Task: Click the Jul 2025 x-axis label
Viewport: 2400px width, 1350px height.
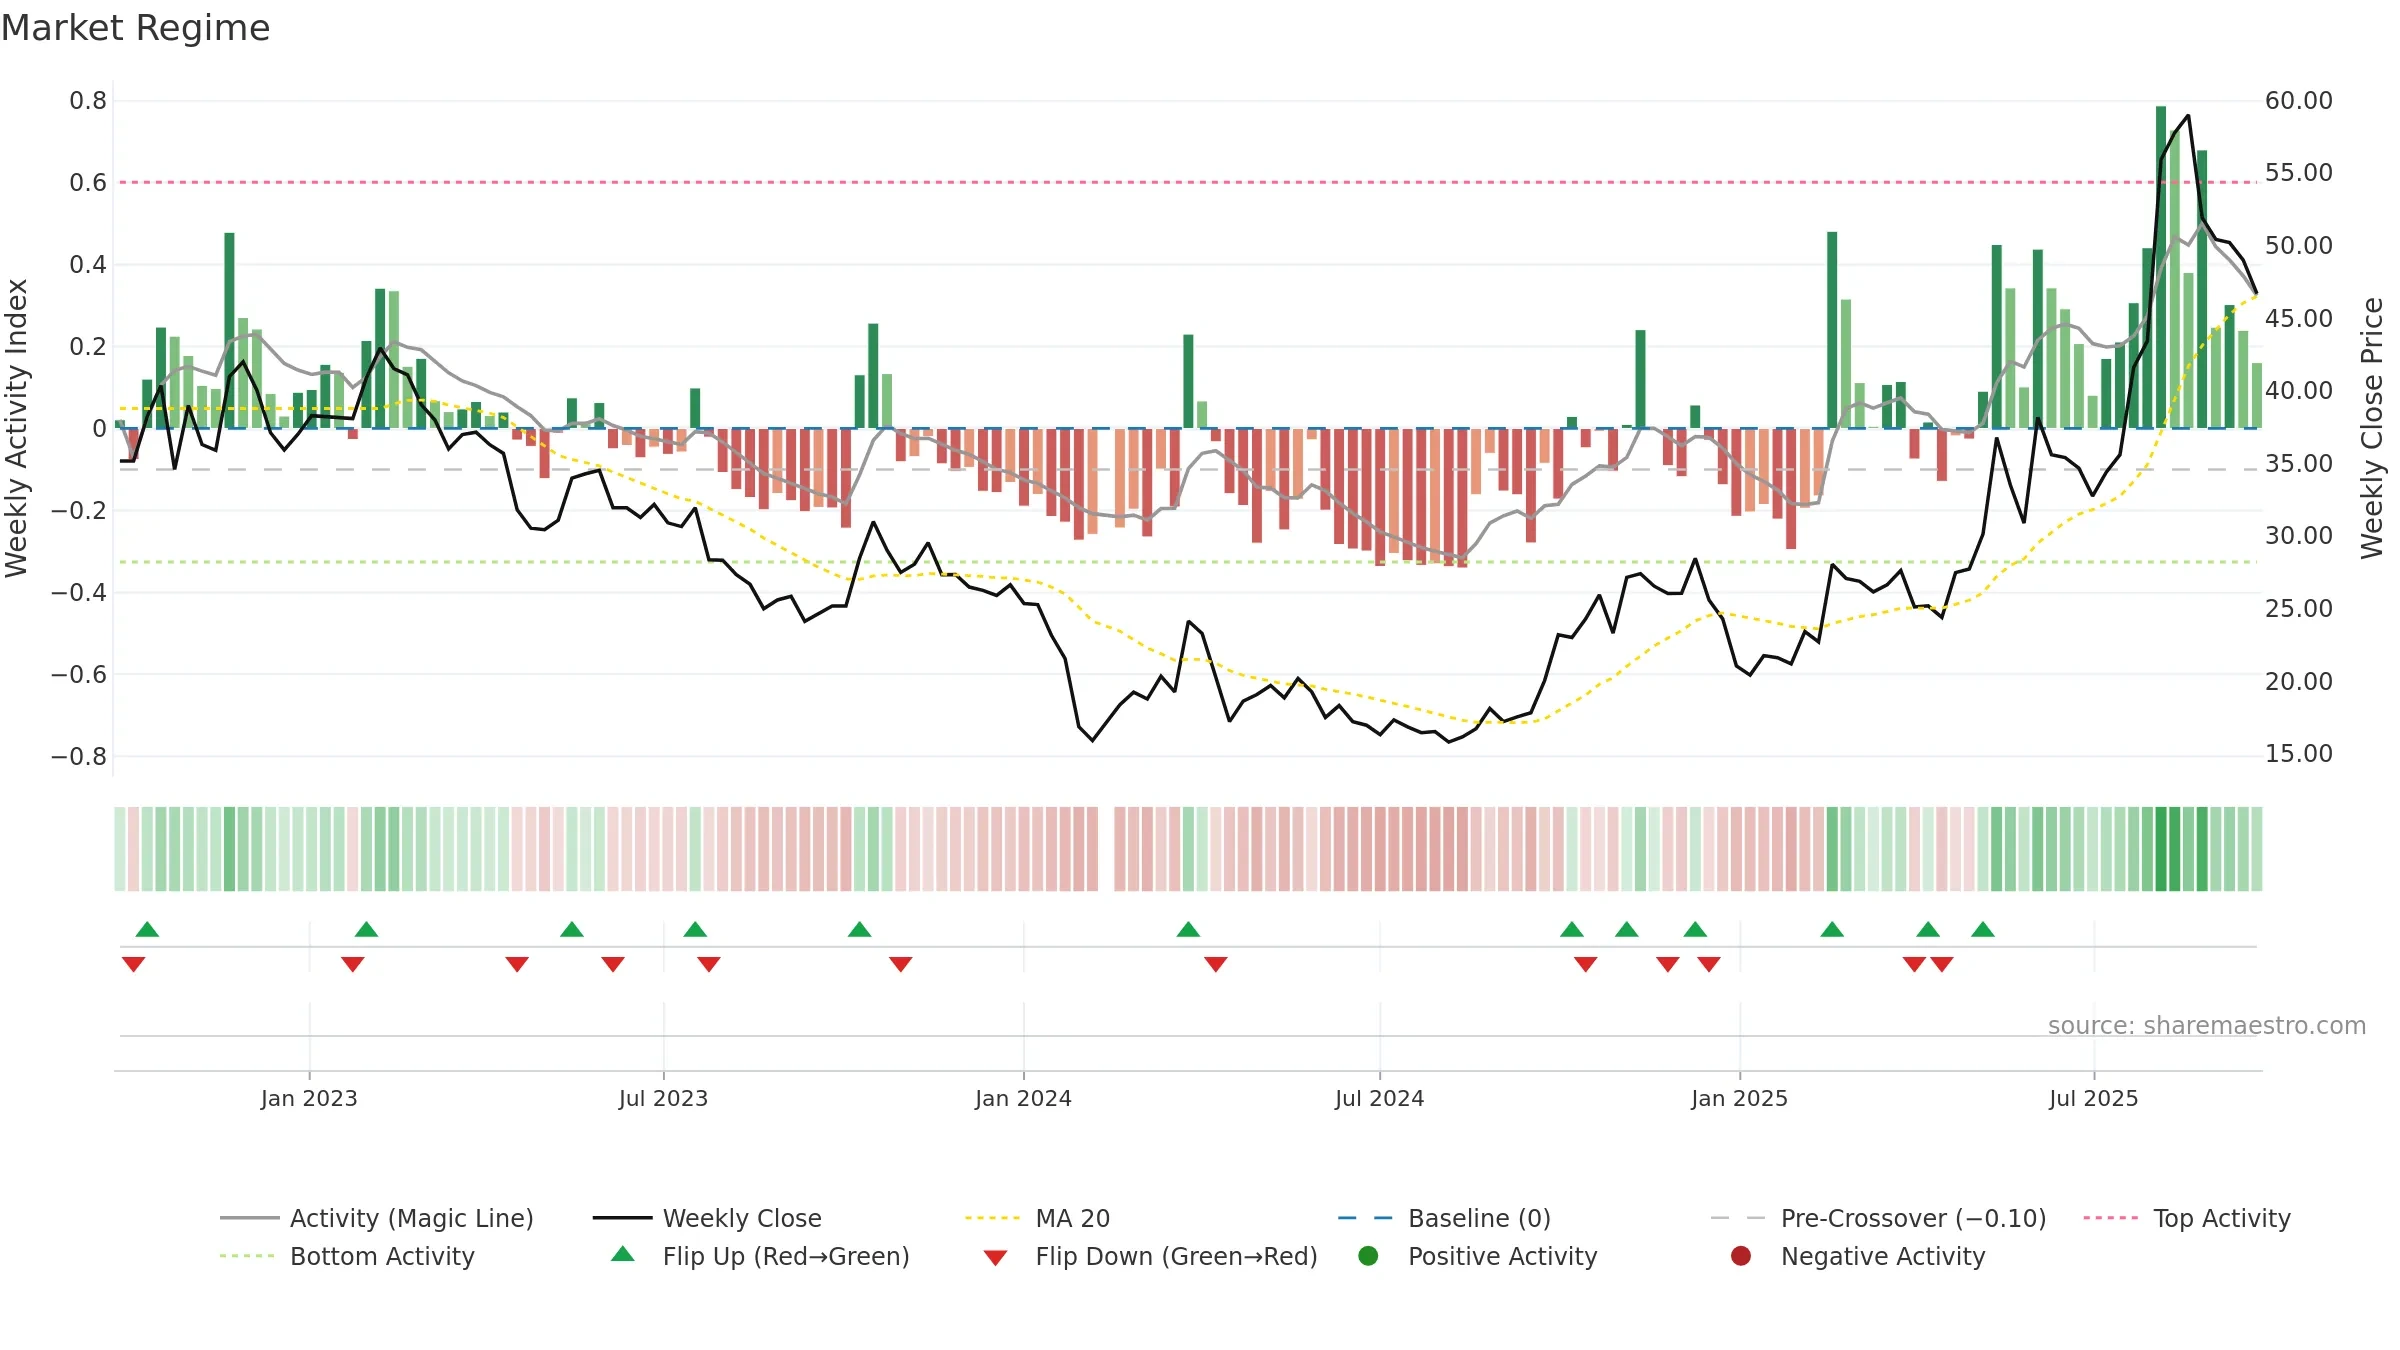Action: click(2093, 1098)
